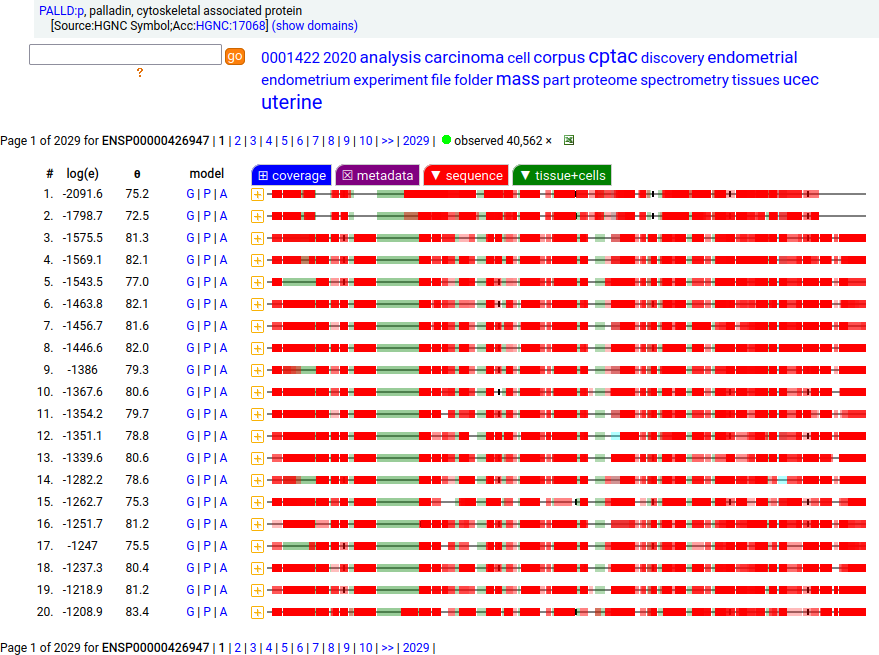Click the 'observed 40,562 ×' text
Image resolution: width=879 pixels, height=655 pixels.
pyautogui.click(x=503, y=141)
